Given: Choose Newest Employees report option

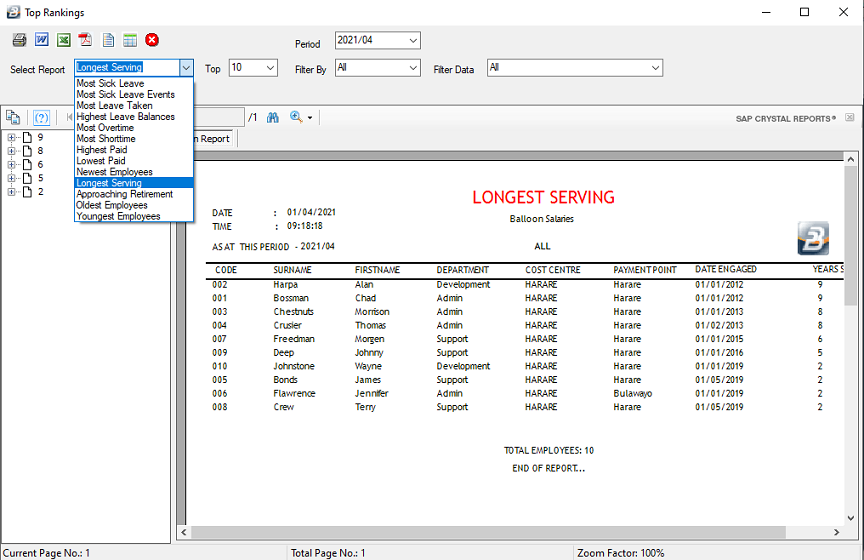Looking at the screenshot, I should coord(134,171).
